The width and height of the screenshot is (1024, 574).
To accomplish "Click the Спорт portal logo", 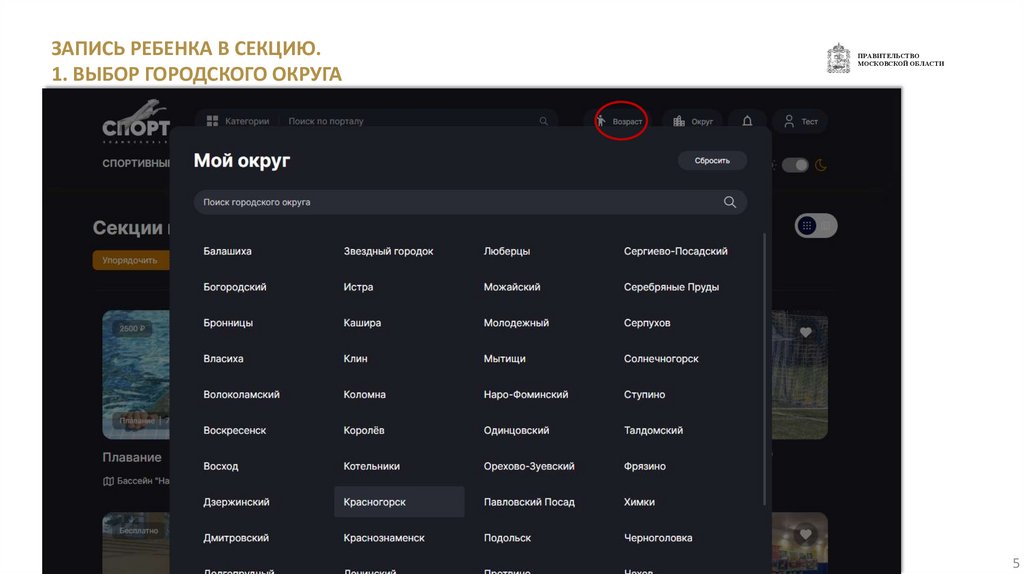I will pos(136,125).
